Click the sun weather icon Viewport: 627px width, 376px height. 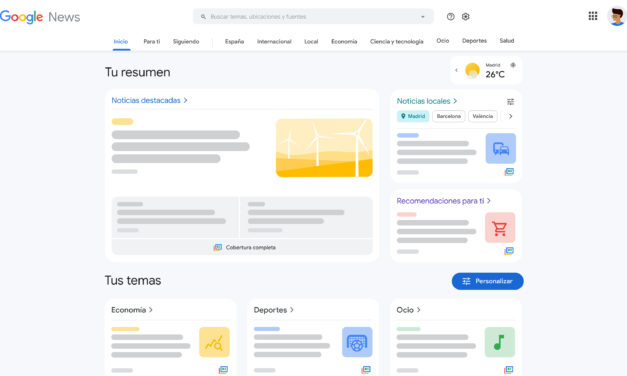[x=472, y=70]
